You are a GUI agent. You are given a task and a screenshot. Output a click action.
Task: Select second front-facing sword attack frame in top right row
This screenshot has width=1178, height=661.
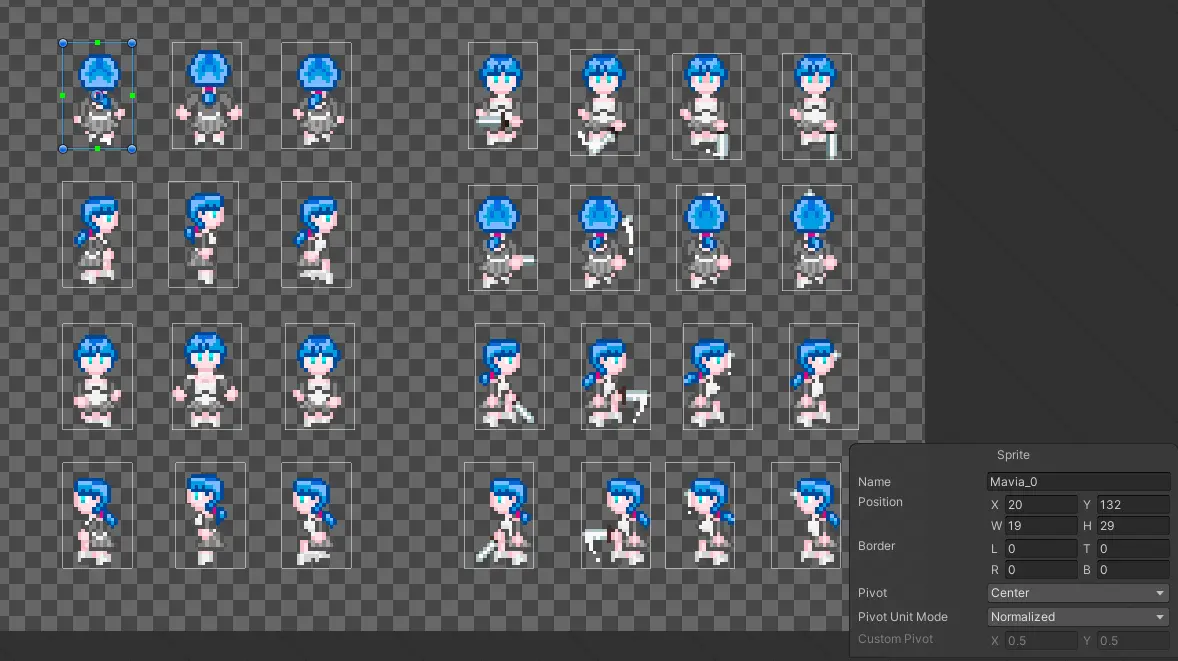(x=605, y=102)
